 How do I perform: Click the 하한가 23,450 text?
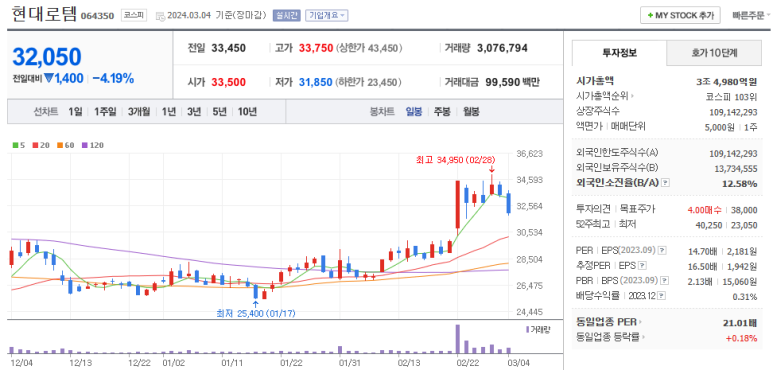(x=369, y=82)
